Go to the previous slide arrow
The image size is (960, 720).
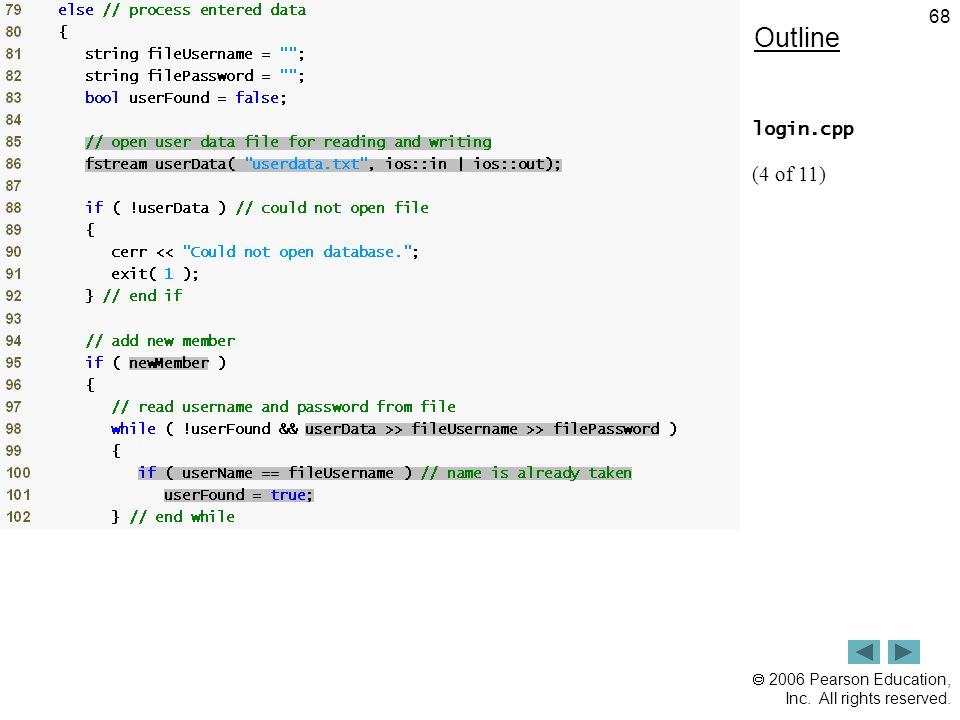pos(863,651)
